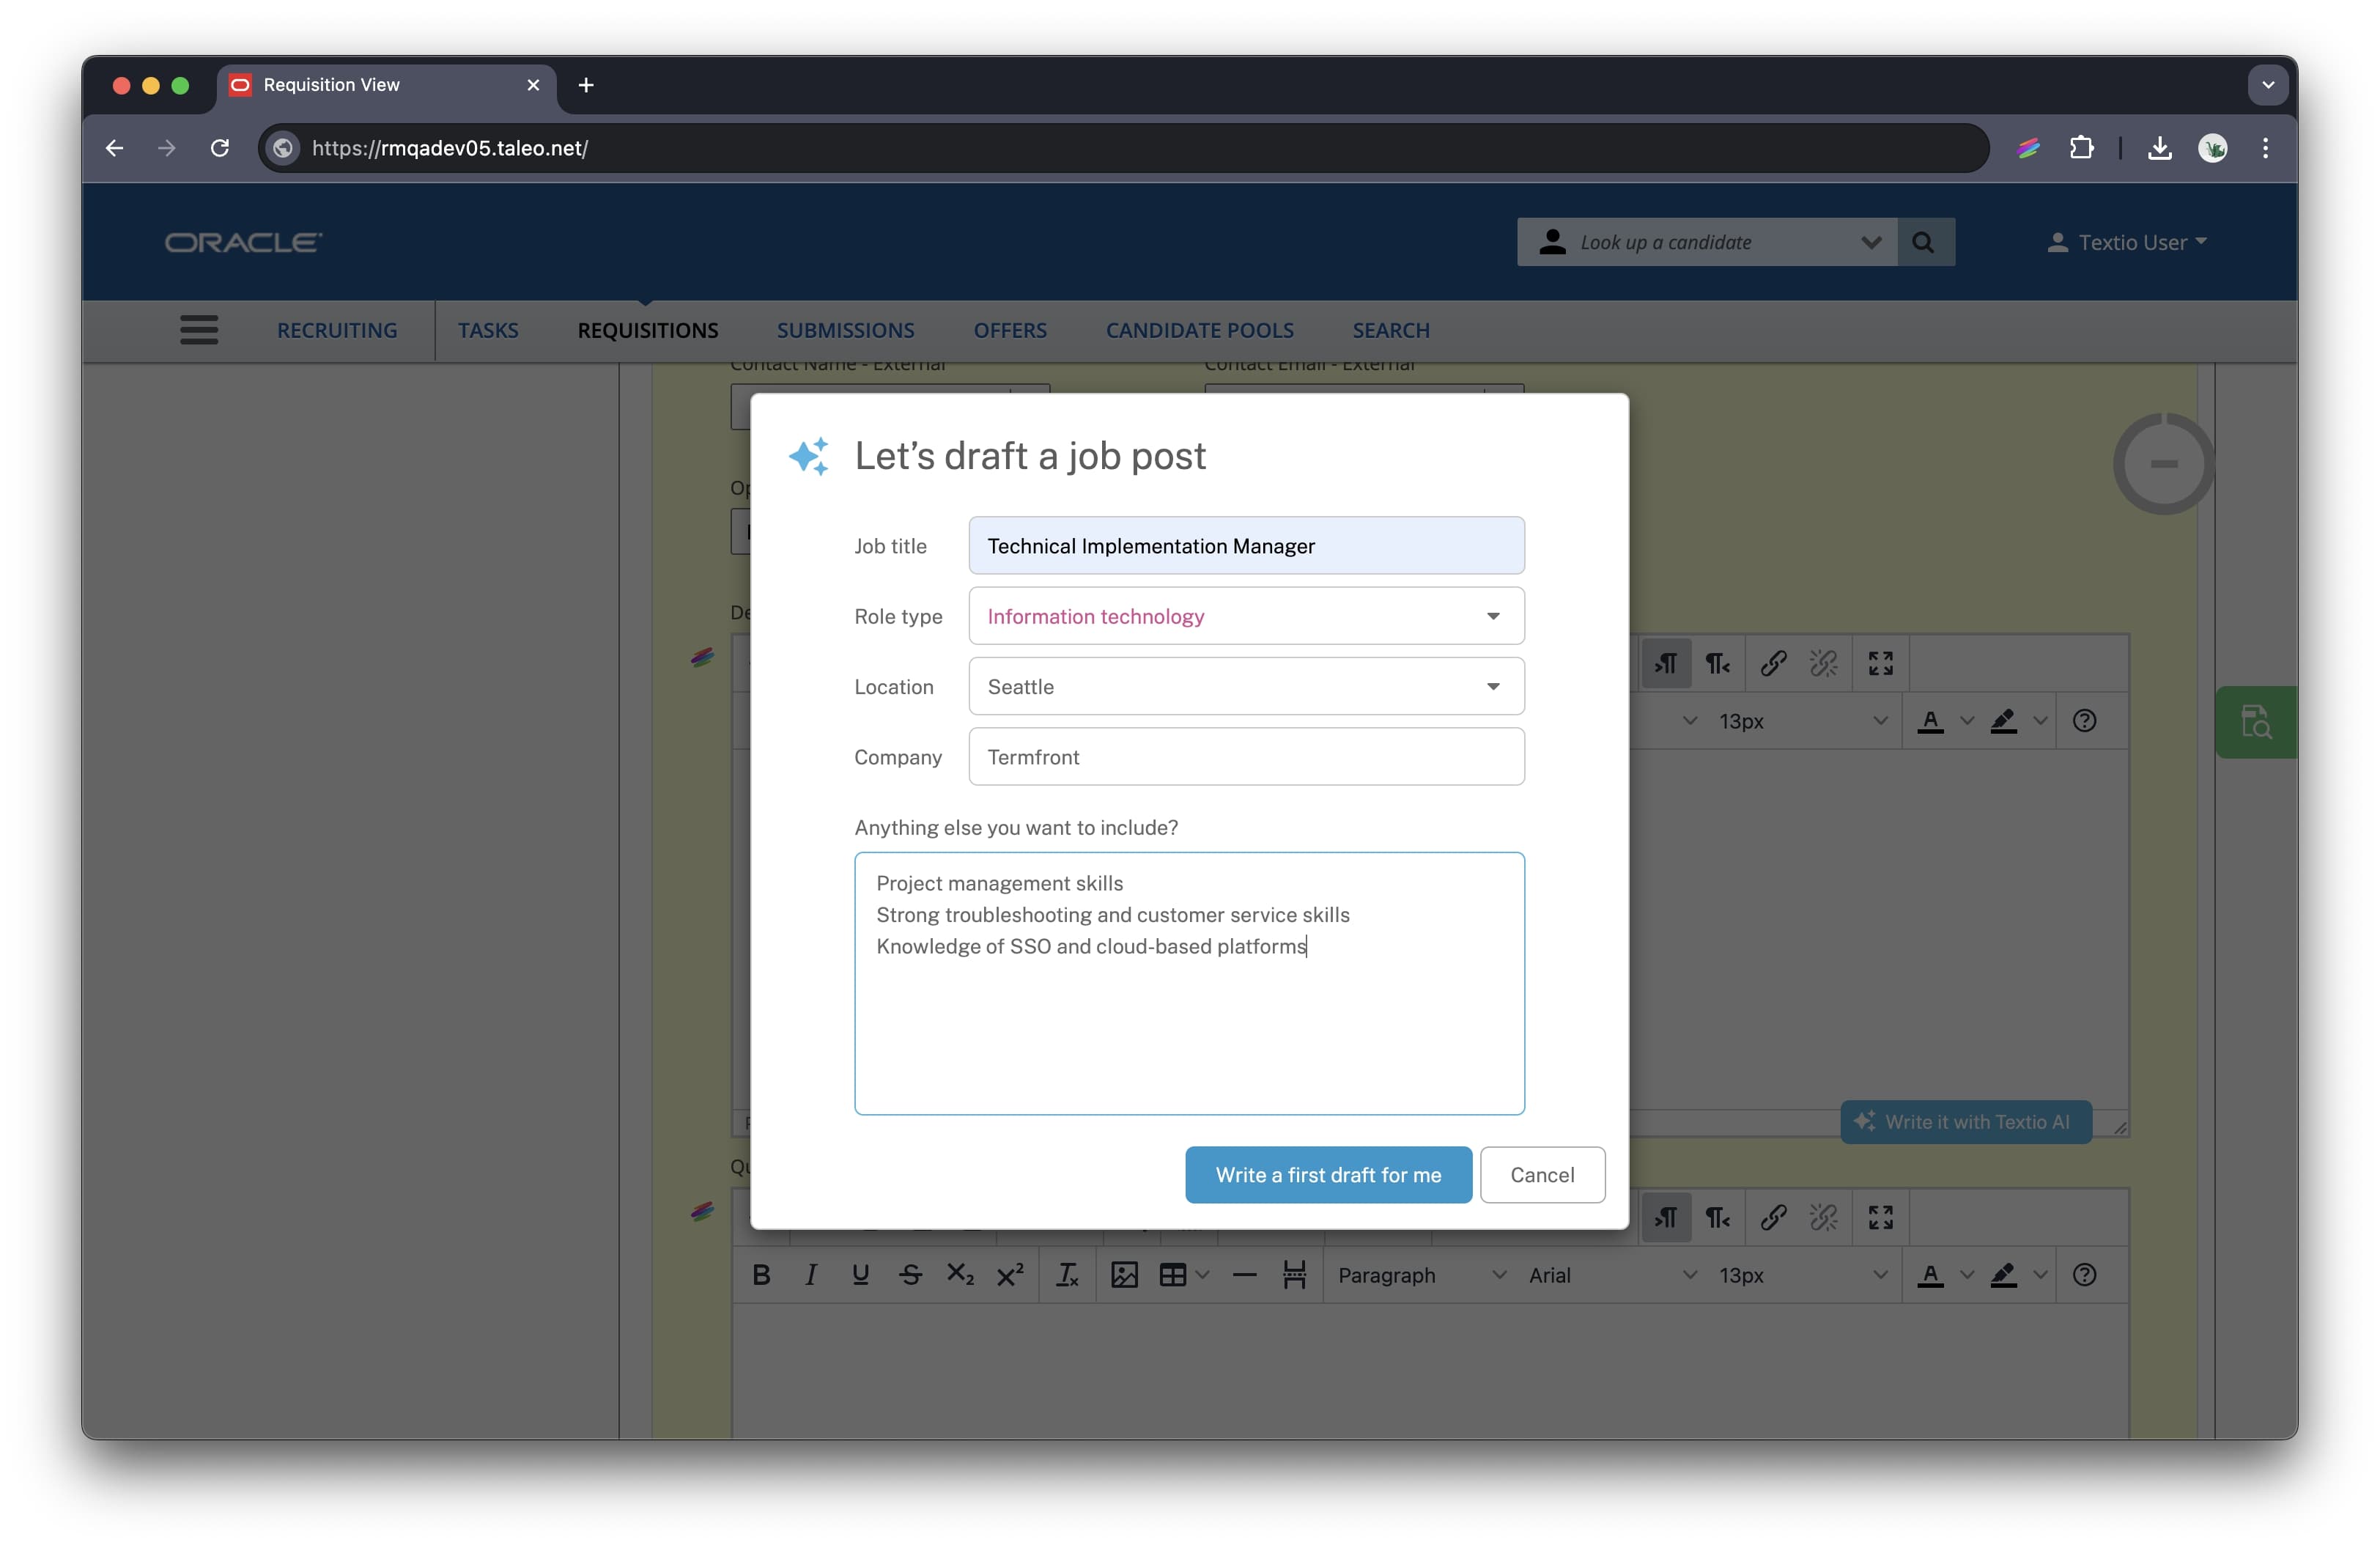Screen dimensions: 2380x1548
Task: Go to the Submissions tab
Action: point(845,330)
